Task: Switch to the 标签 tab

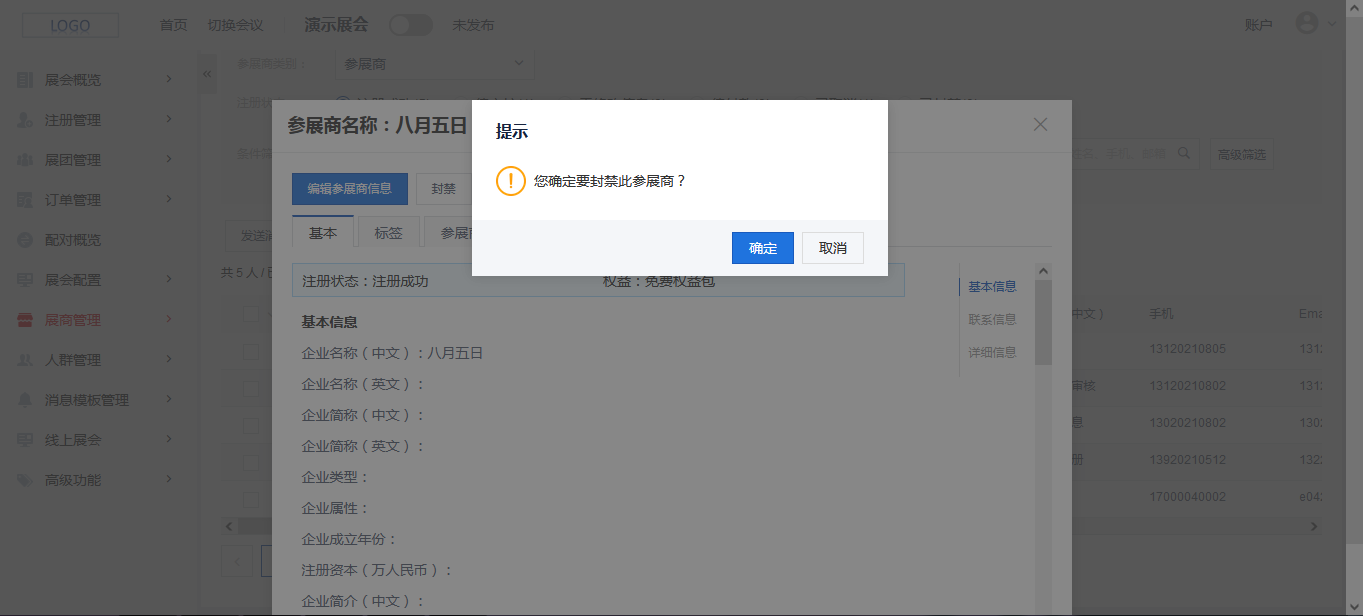Action: click(388, 233)
